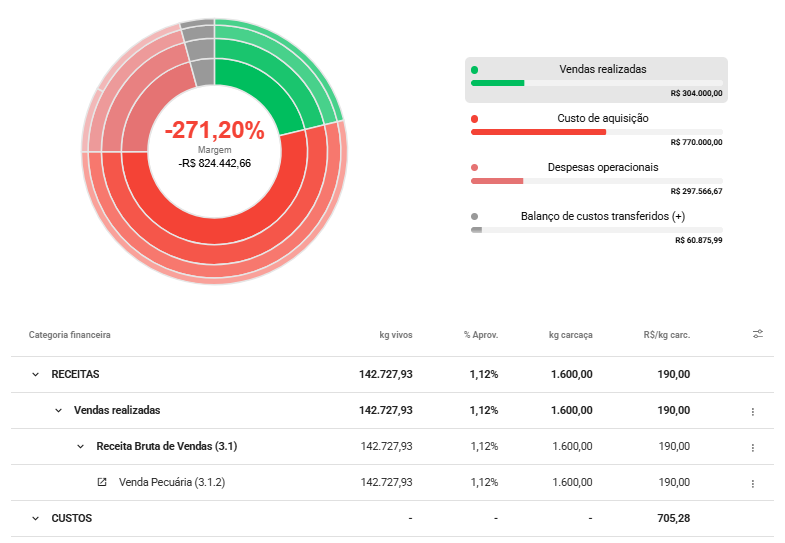Click the -271,20% margin value
The image size is (785, 543).
(214, 130)
